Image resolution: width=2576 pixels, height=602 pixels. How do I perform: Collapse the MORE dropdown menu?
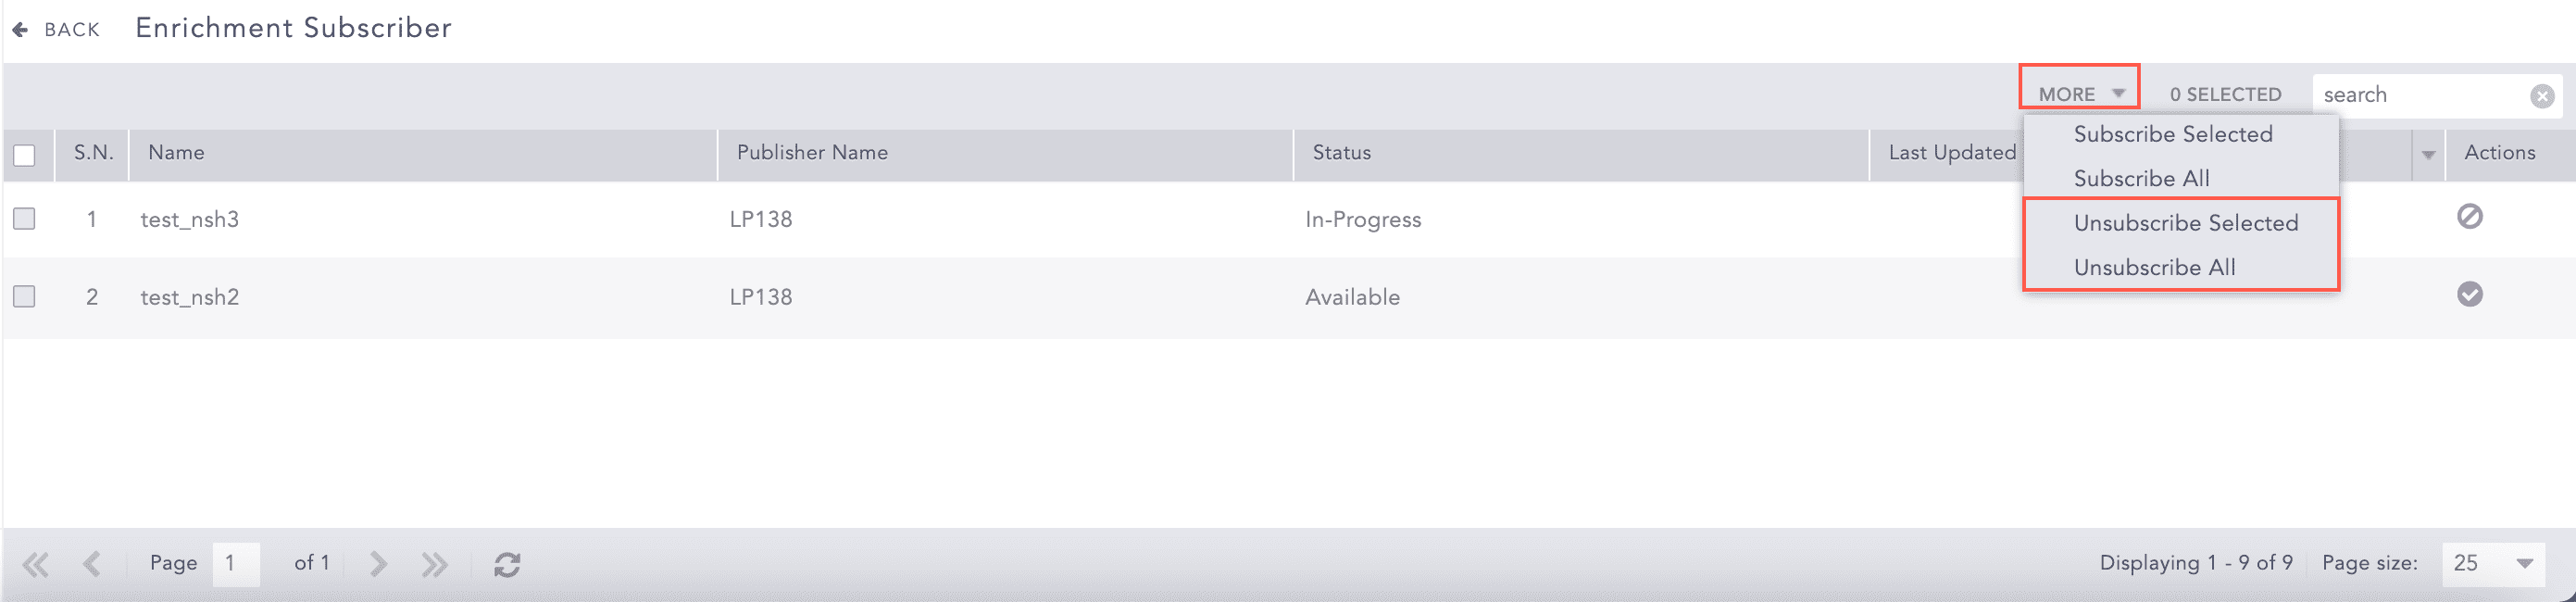coord(2079,94)
